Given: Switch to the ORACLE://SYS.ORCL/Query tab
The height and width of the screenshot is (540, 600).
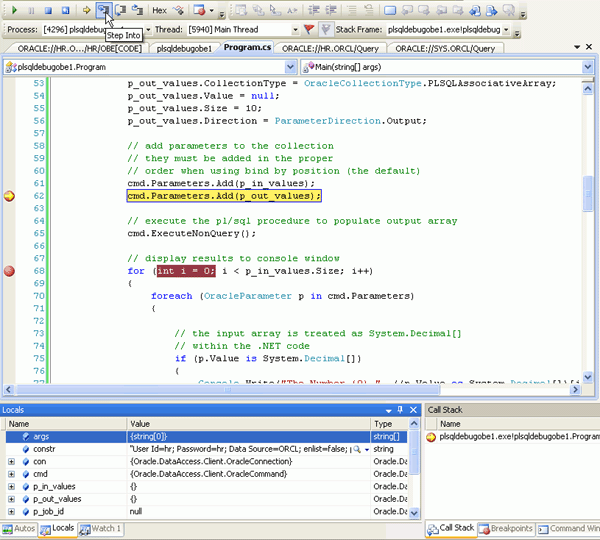Looking at the screenshot, I should pyautogui.click(x=443, y=48).
